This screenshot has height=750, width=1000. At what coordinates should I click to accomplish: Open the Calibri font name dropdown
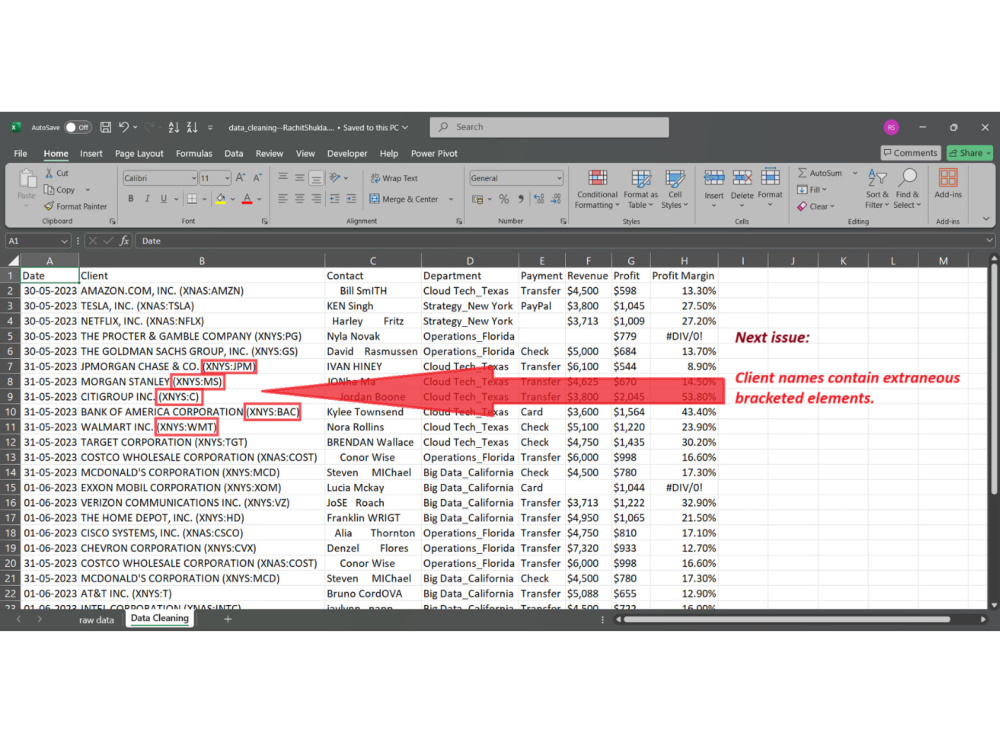click(193, 178)
